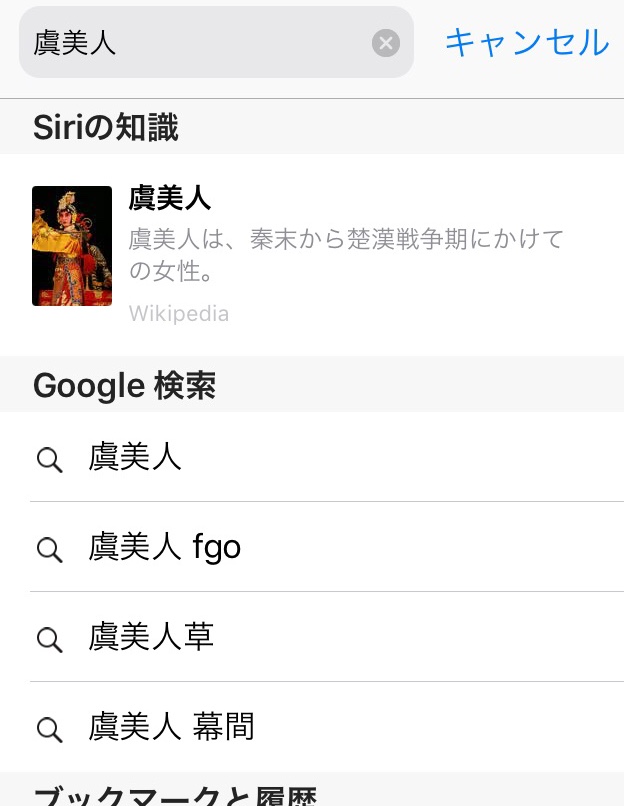
Task: Tap the Google 検索 section header
Action: (x=124, y=386)
